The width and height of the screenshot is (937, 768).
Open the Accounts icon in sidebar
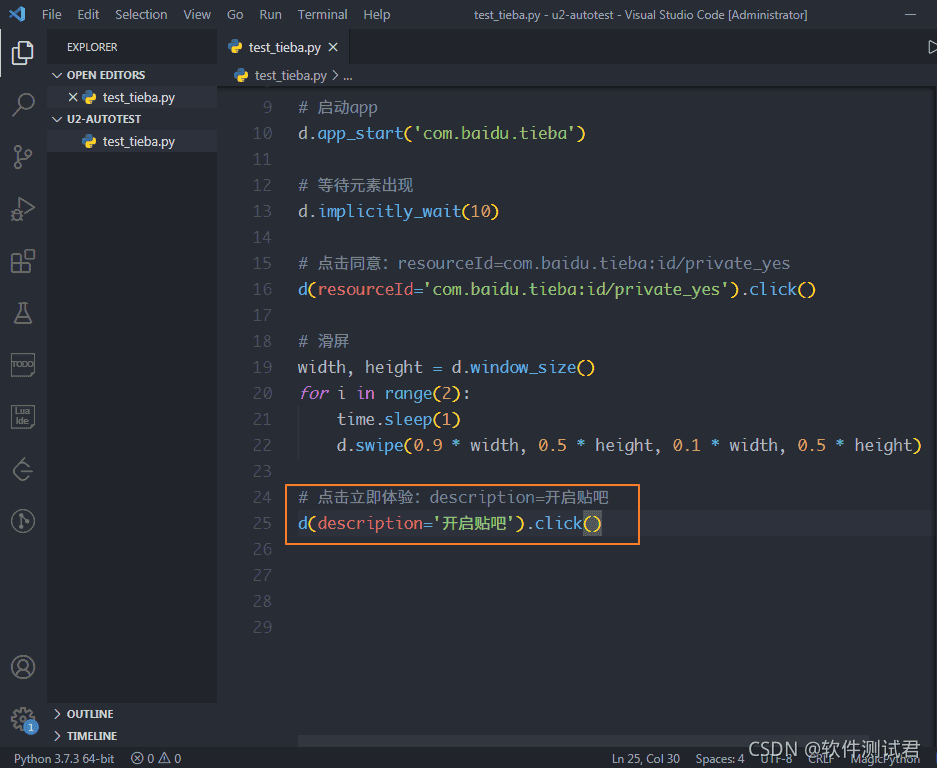point(22,667)
